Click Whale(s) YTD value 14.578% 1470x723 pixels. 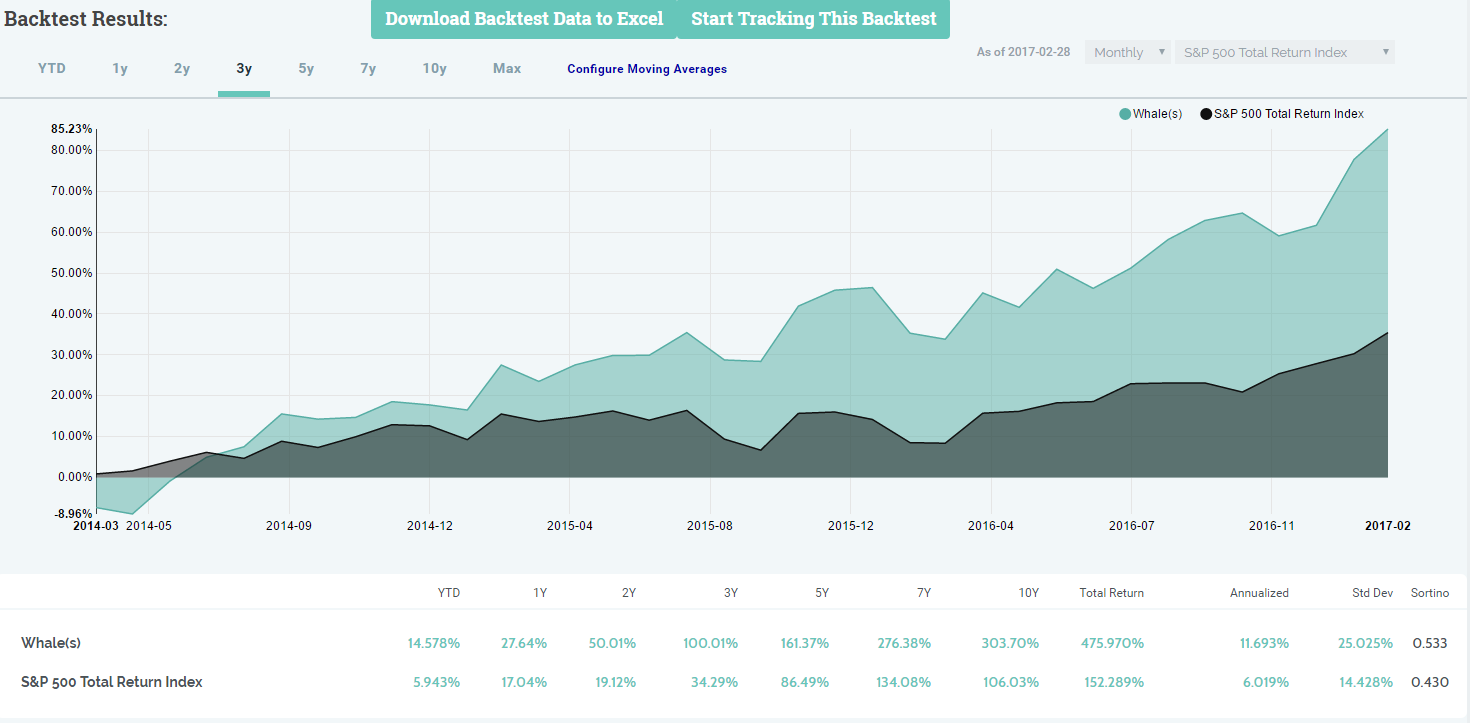[x=434, y=643]
